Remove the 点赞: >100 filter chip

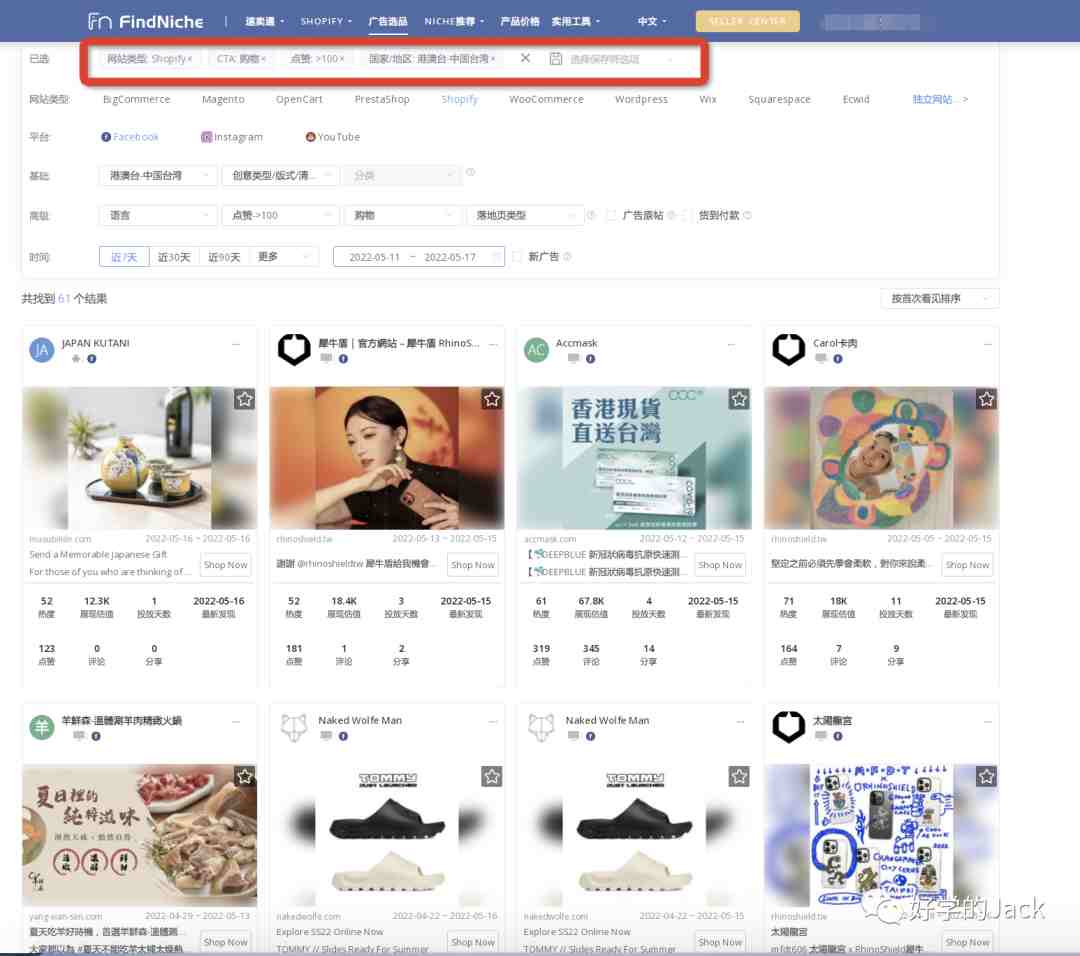[342, 59]
